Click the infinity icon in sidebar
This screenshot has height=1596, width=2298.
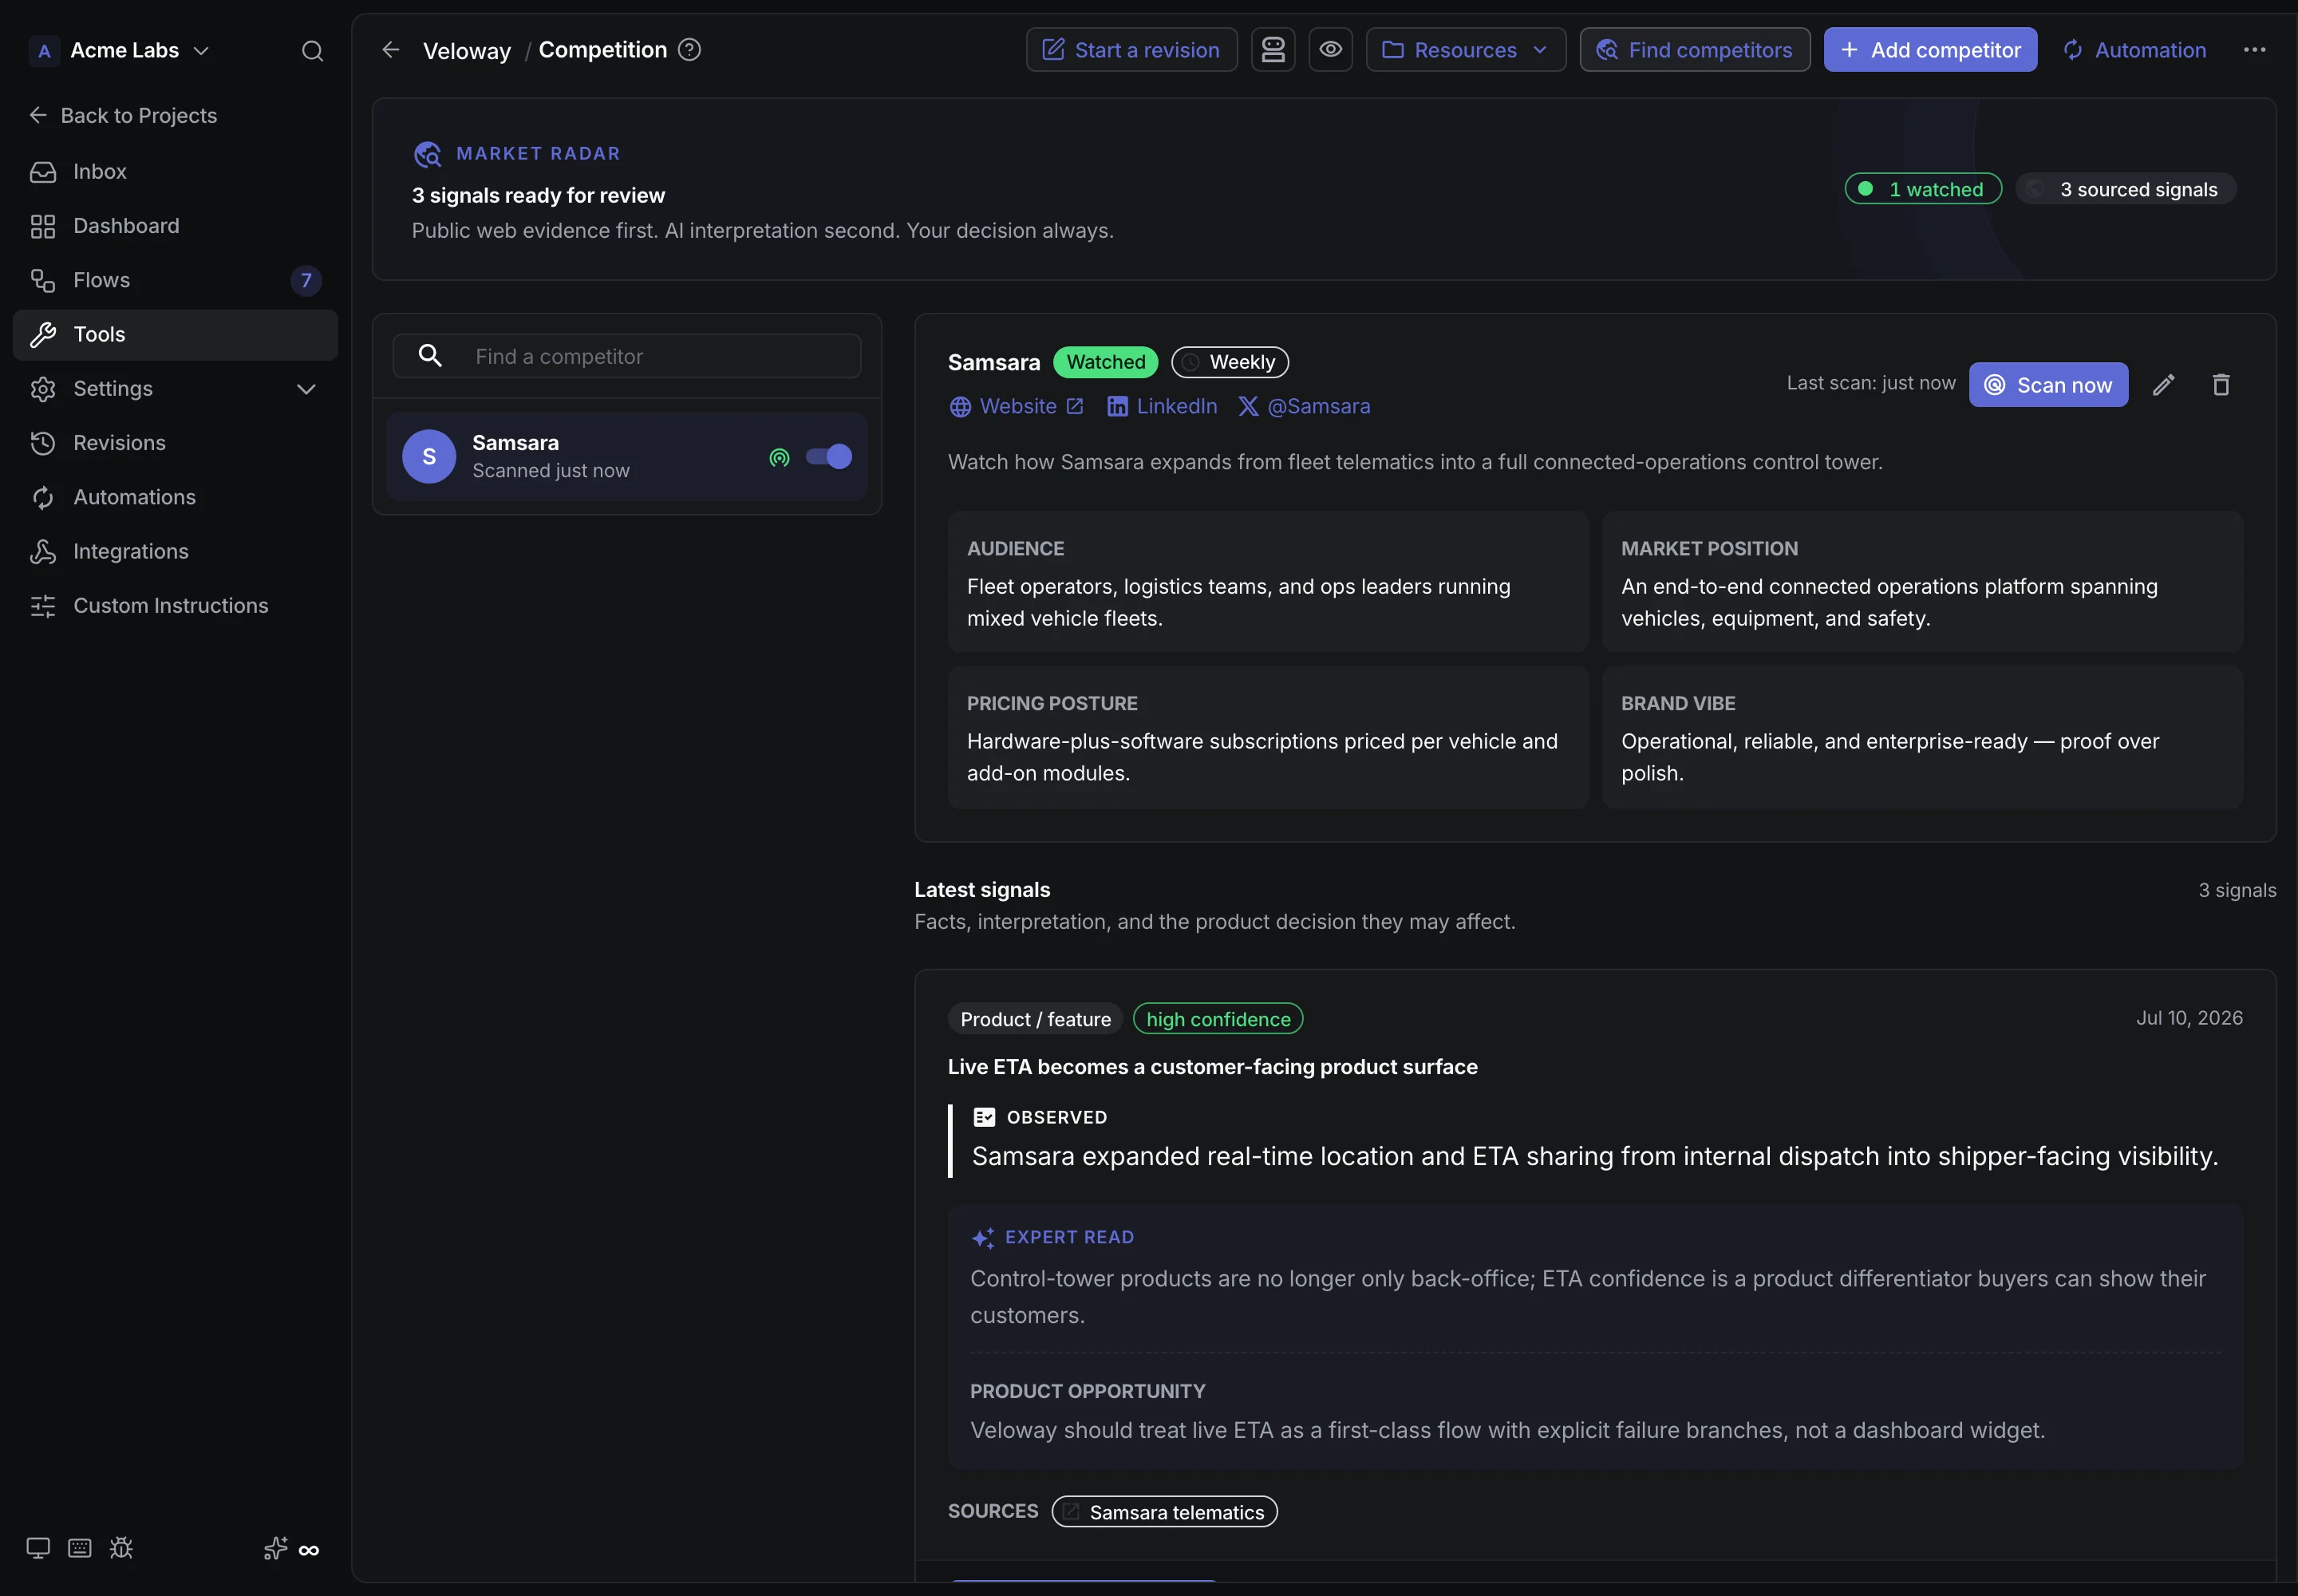309,1550
